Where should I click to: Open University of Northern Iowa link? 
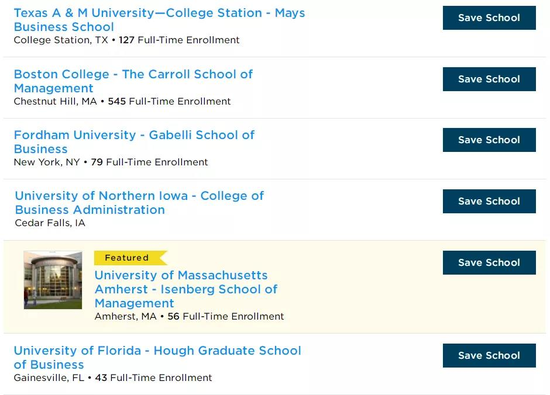coord(139,202)
